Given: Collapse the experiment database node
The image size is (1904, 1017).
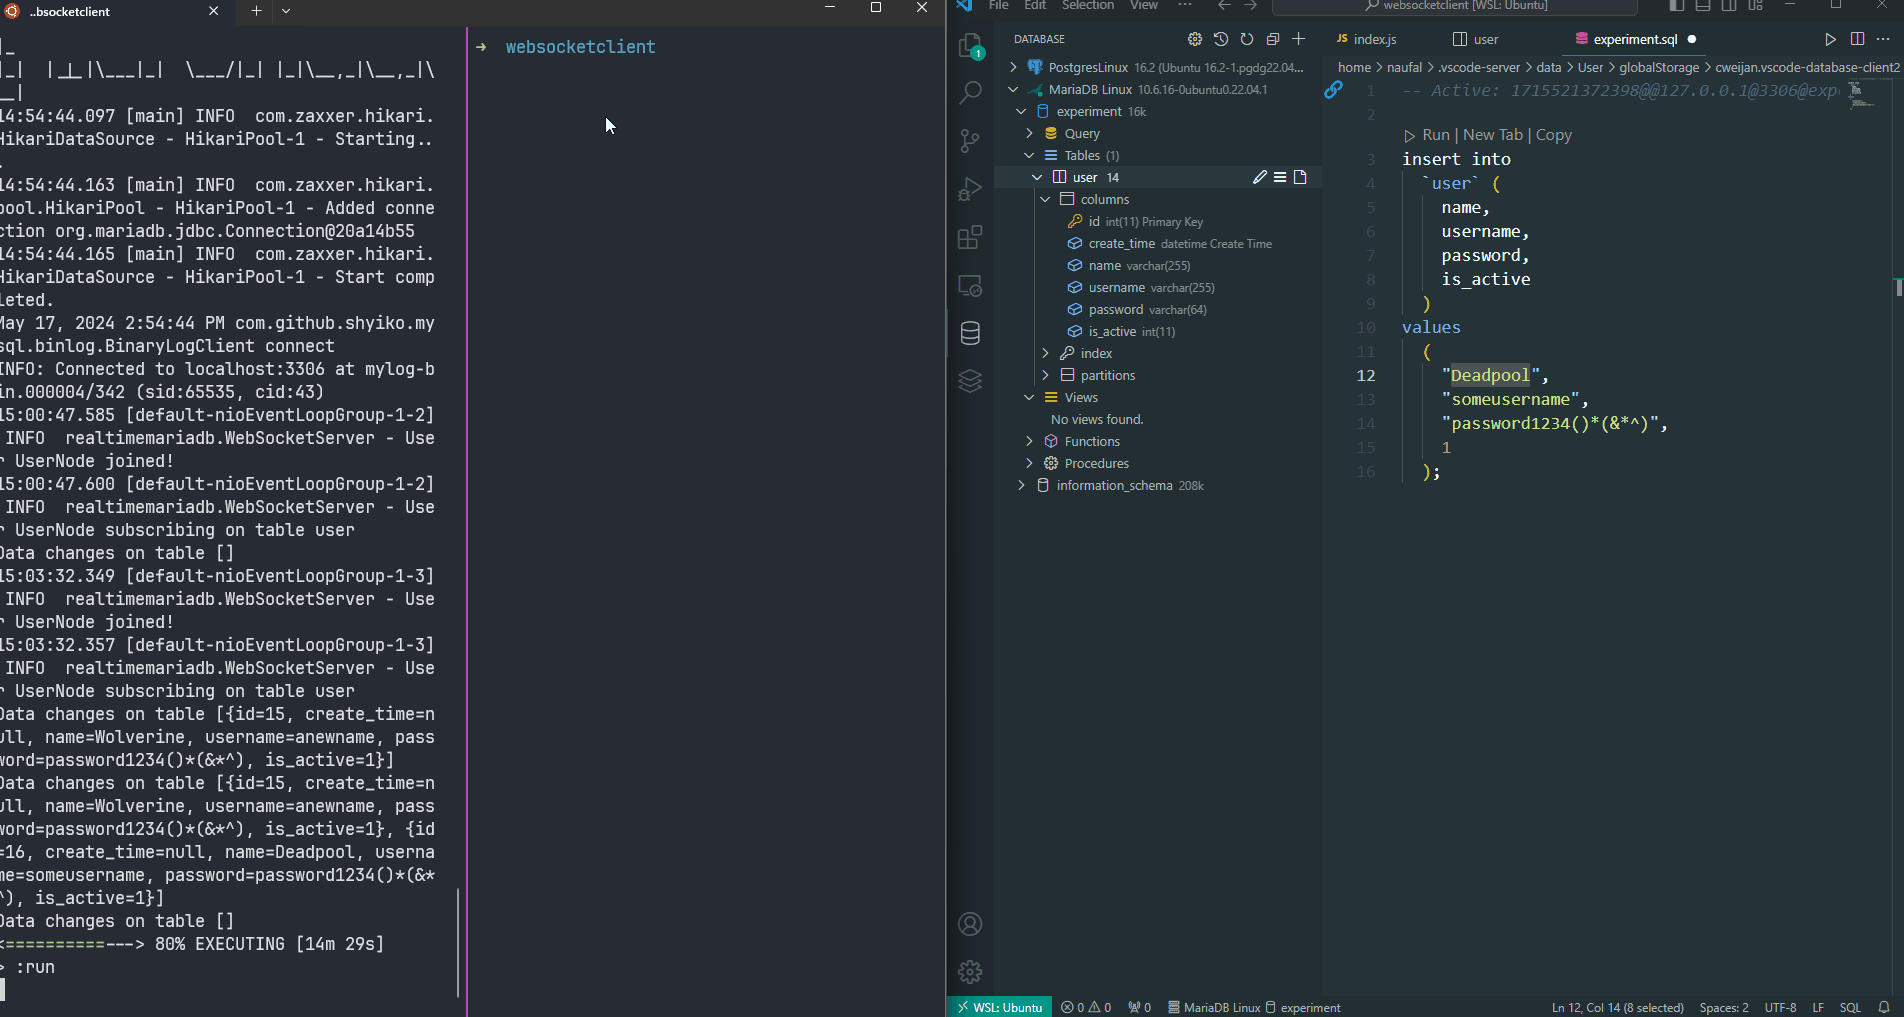Looking at the screenshot, I should 1021,111.
